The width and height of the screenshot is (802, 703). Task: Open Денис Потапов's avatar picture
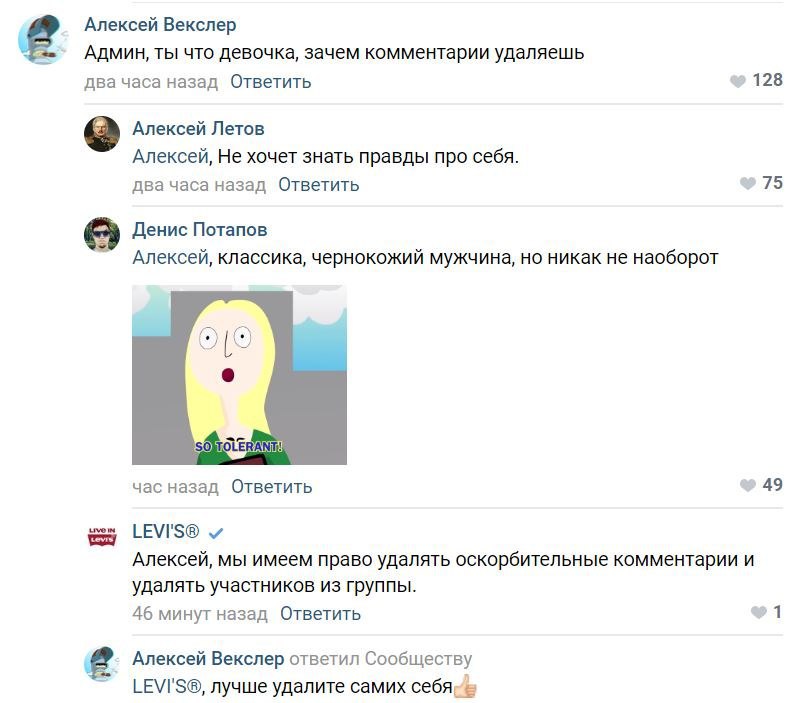tap(102, 235)
